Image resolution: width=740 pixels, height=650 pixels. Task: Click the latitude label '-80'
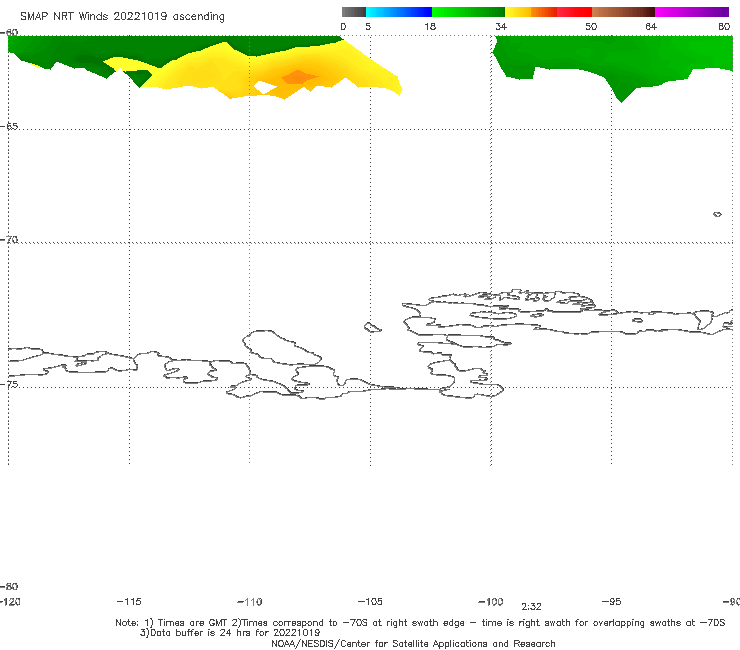pos(9,587)
